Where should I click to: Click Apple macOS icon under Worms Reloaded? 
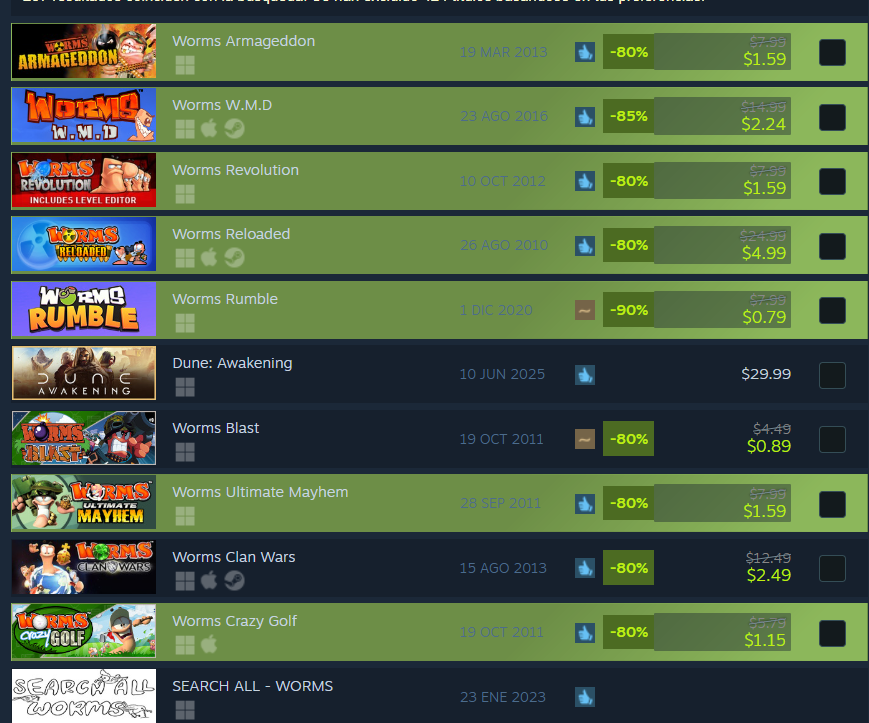[209, 258]
